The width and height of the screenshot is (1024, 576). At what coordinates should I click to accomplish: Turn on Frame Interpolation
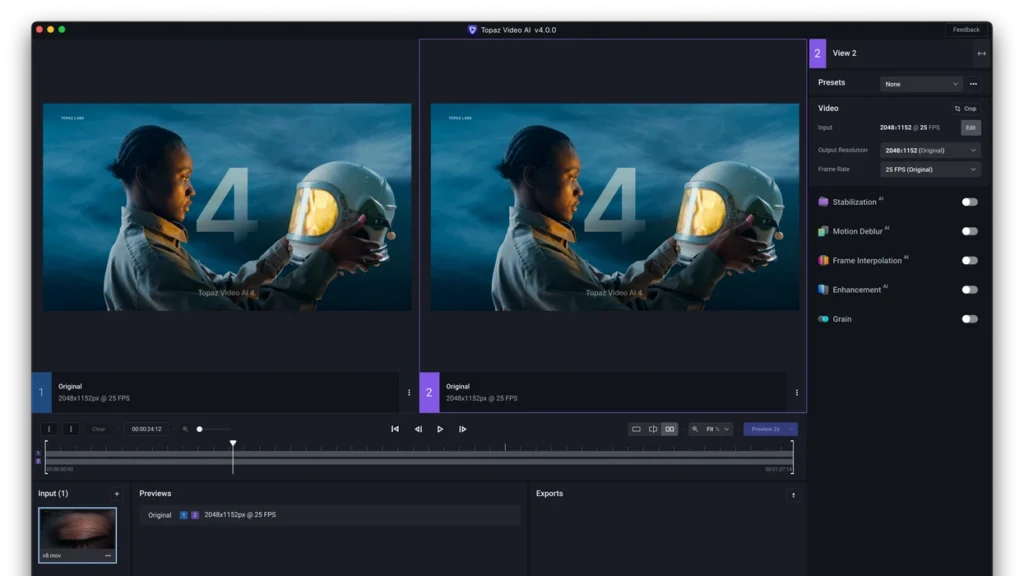click(x=970, y=261)
